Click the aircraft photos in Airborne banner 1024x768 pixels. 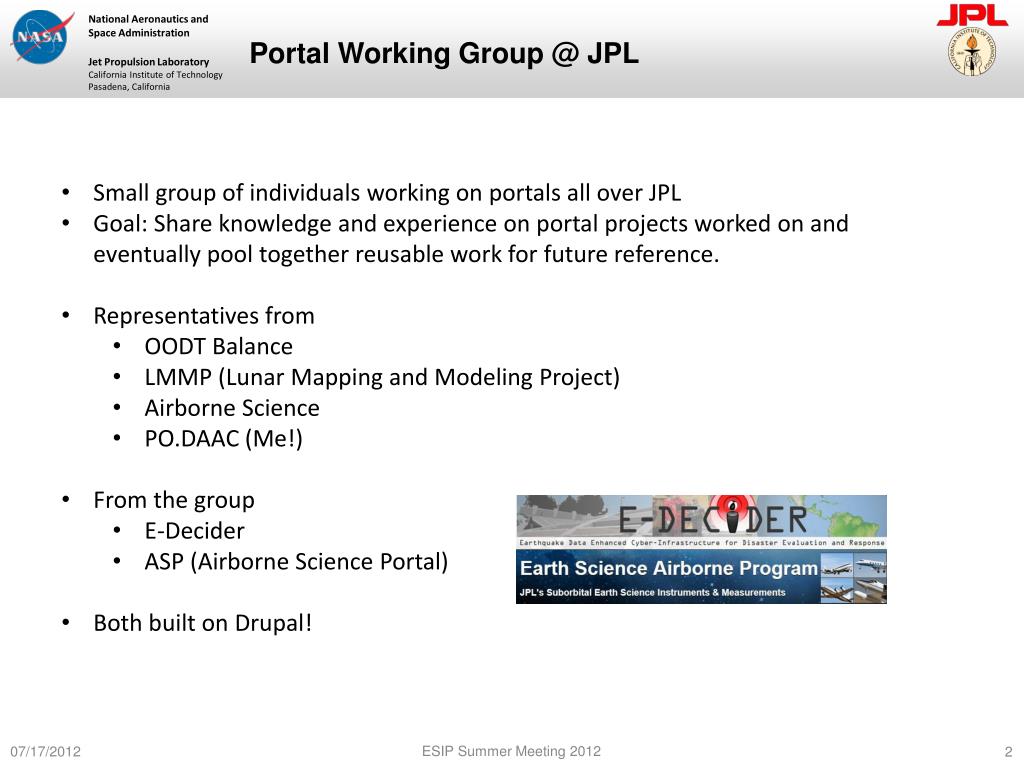[854, 577]
